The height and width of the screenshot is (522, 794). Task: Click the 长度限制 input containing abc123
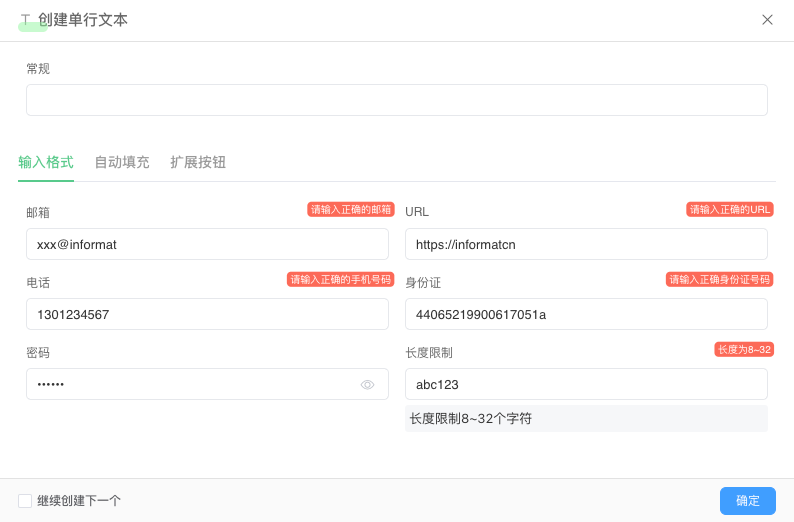pyautogui.click(x=586, y=384)
